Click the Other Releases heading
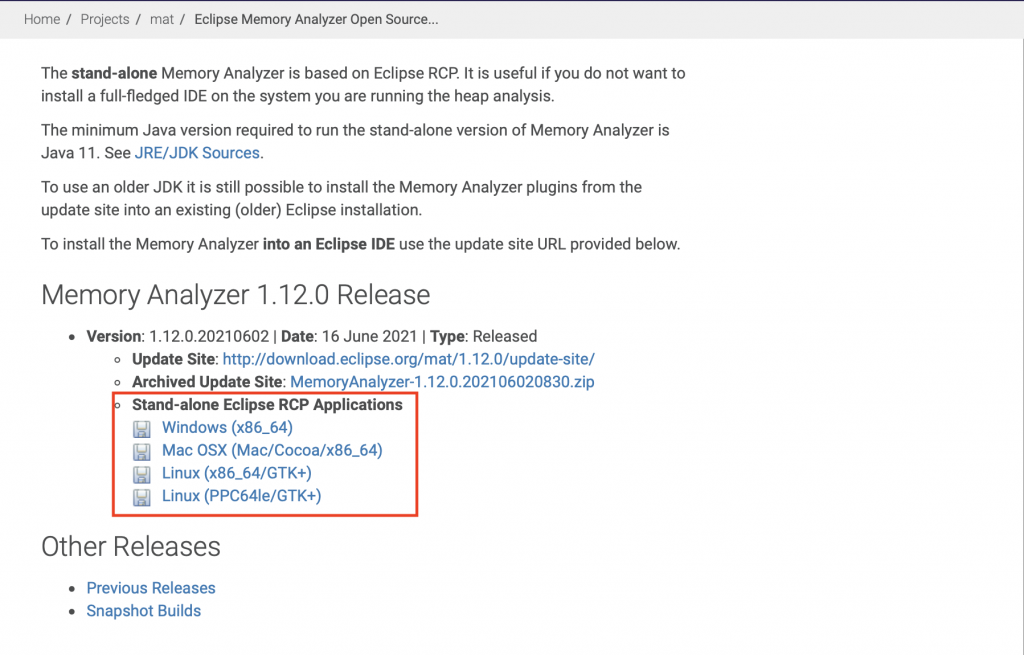This screenshot has width=1024, height=655. (131, 547)
